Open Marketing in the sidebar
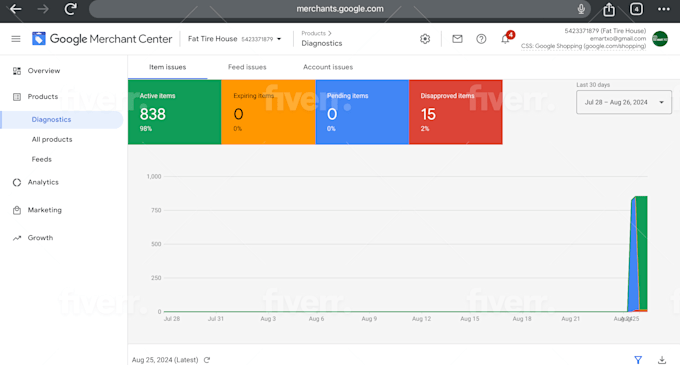 coord(45,210)
